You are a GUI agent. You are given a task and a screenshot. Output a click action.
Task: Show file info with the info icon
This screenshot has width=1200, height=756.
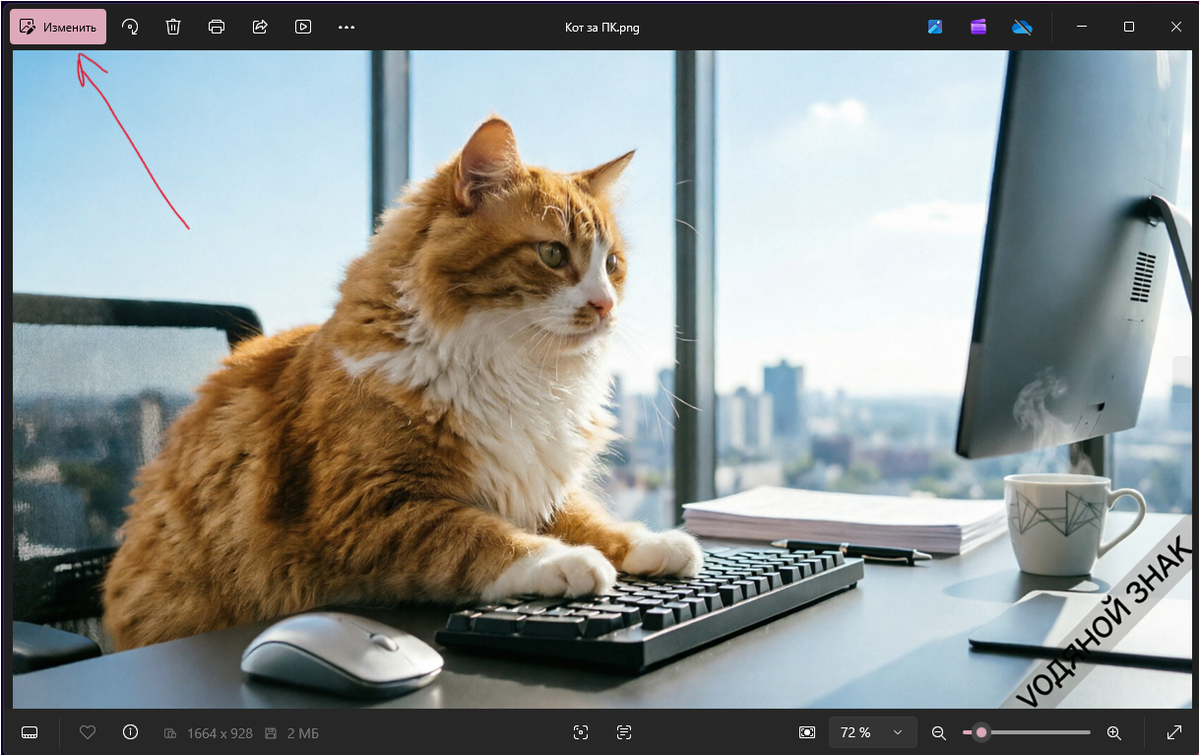coord(130,733)
